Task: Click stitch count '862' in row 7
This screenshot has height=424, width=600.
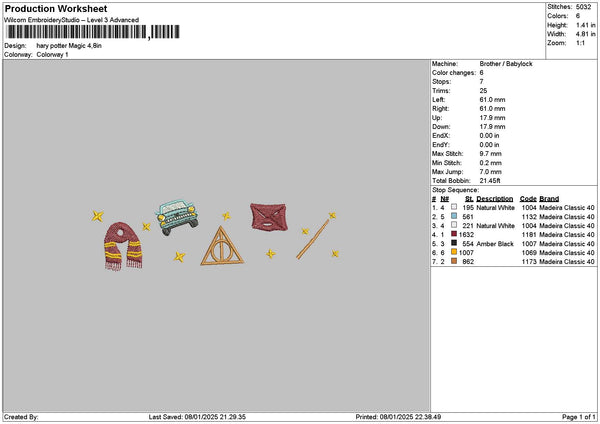Action: point(468,262)
